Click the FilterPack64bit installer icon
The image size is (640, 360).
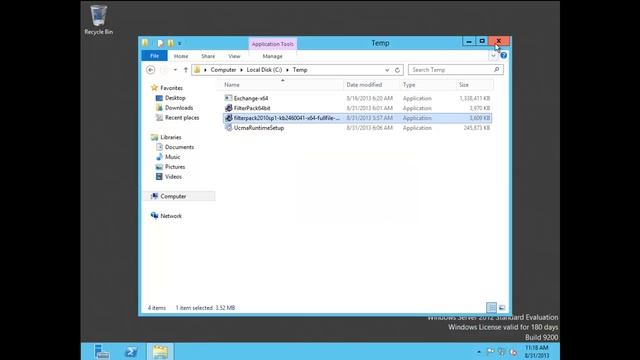point(229,108)
